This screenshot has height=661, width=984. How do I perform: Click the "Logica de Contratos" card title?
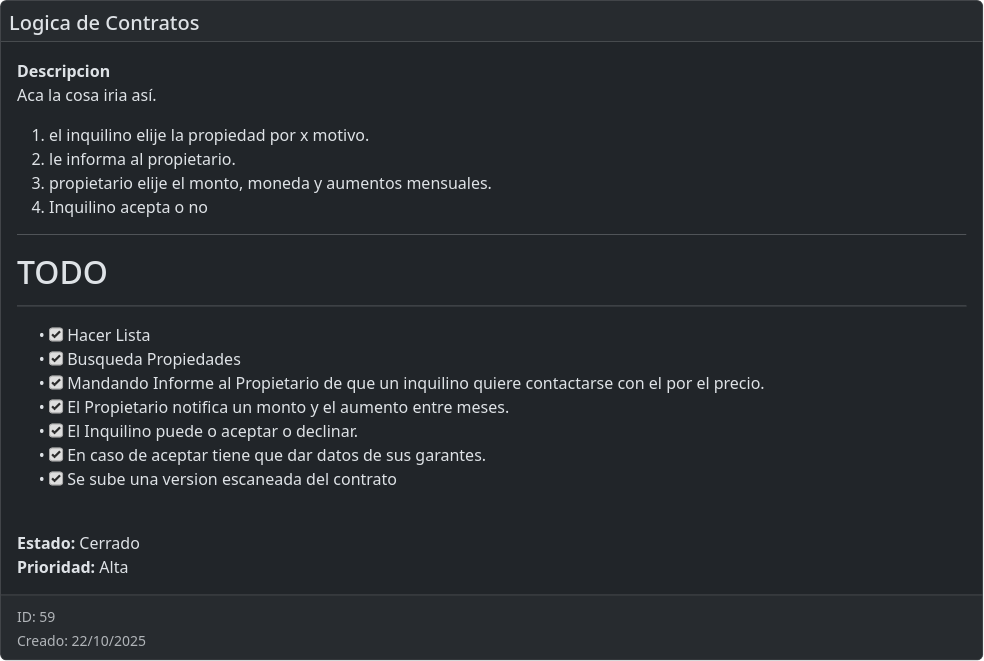pos(104,23)
